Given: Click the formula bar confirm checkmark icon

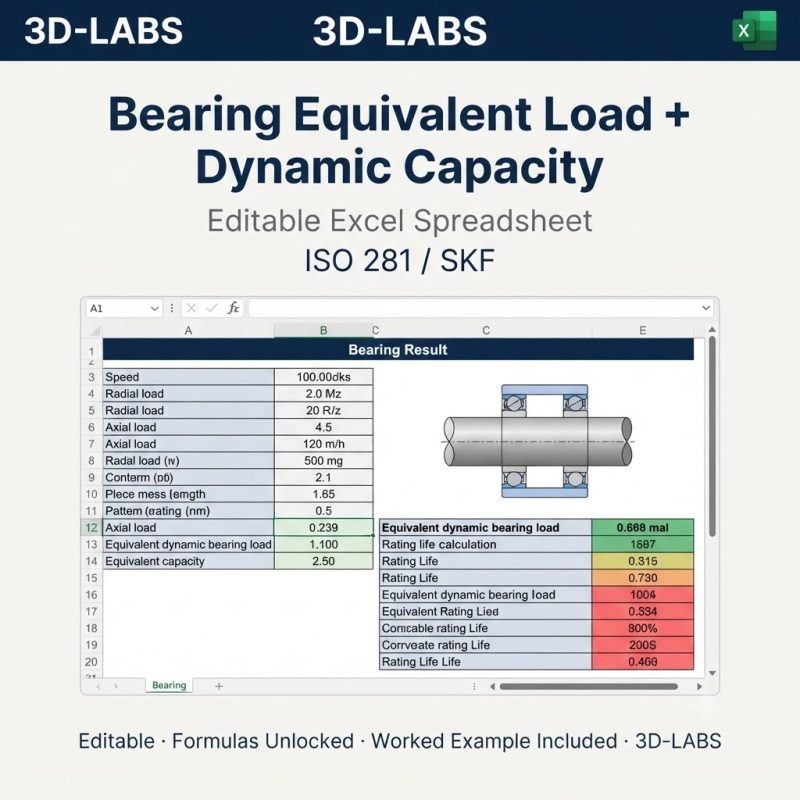Looking at the screenshot, I should point(212,308).
